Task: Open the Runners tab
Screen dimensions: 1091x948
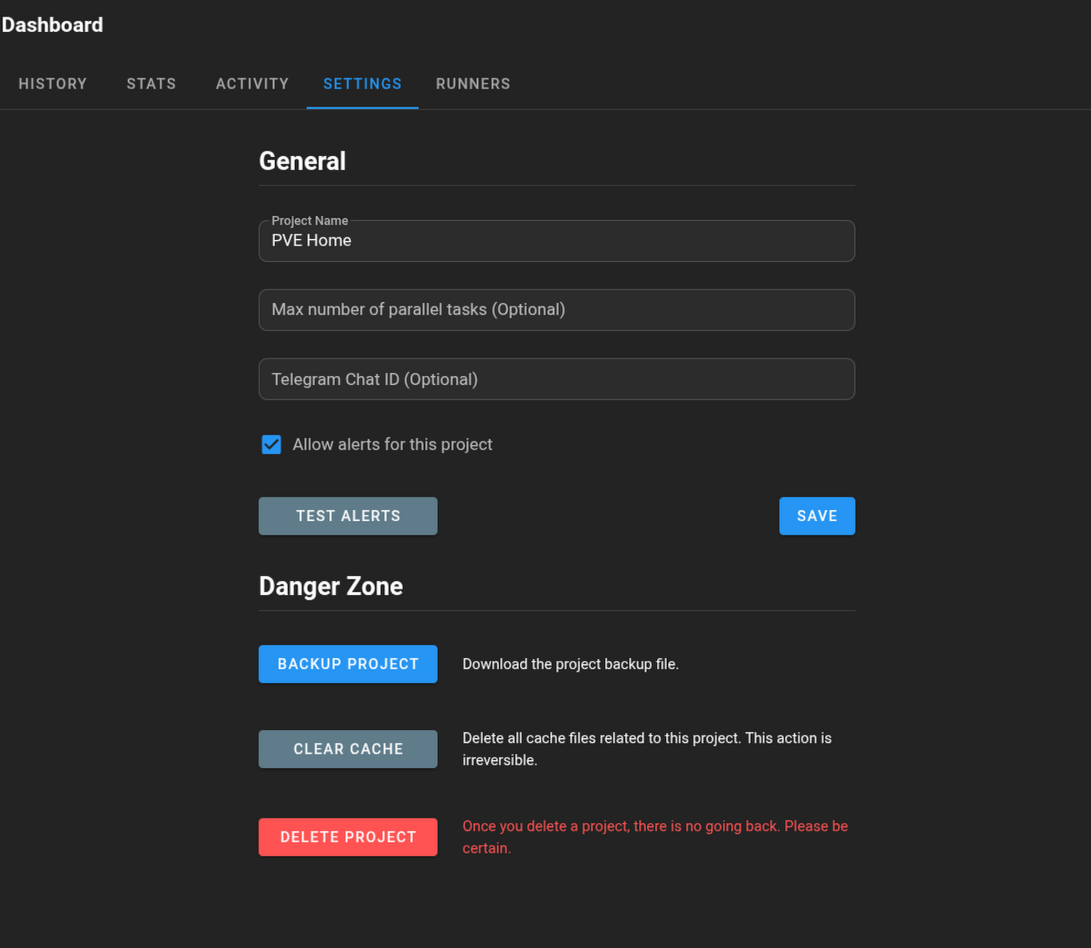Action: pyautogui.click(x=473, y=84)
